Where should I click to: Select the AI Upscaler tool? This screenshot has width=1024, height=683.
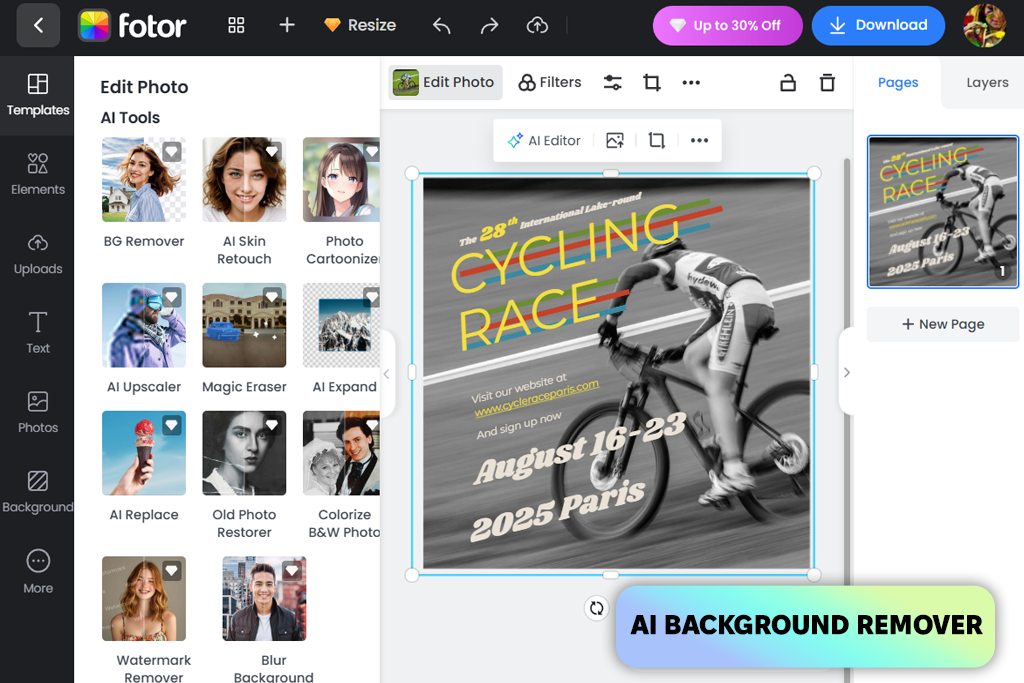pos(144,338)
